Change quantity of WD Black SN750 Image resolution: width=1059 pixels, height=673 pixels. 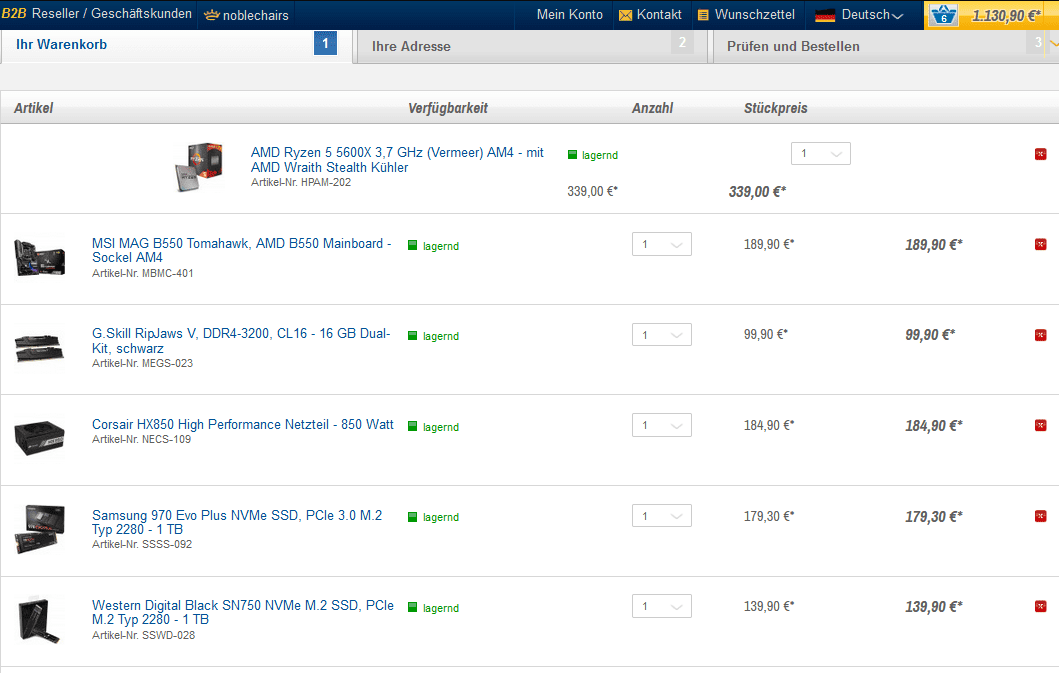click(662, 607)
